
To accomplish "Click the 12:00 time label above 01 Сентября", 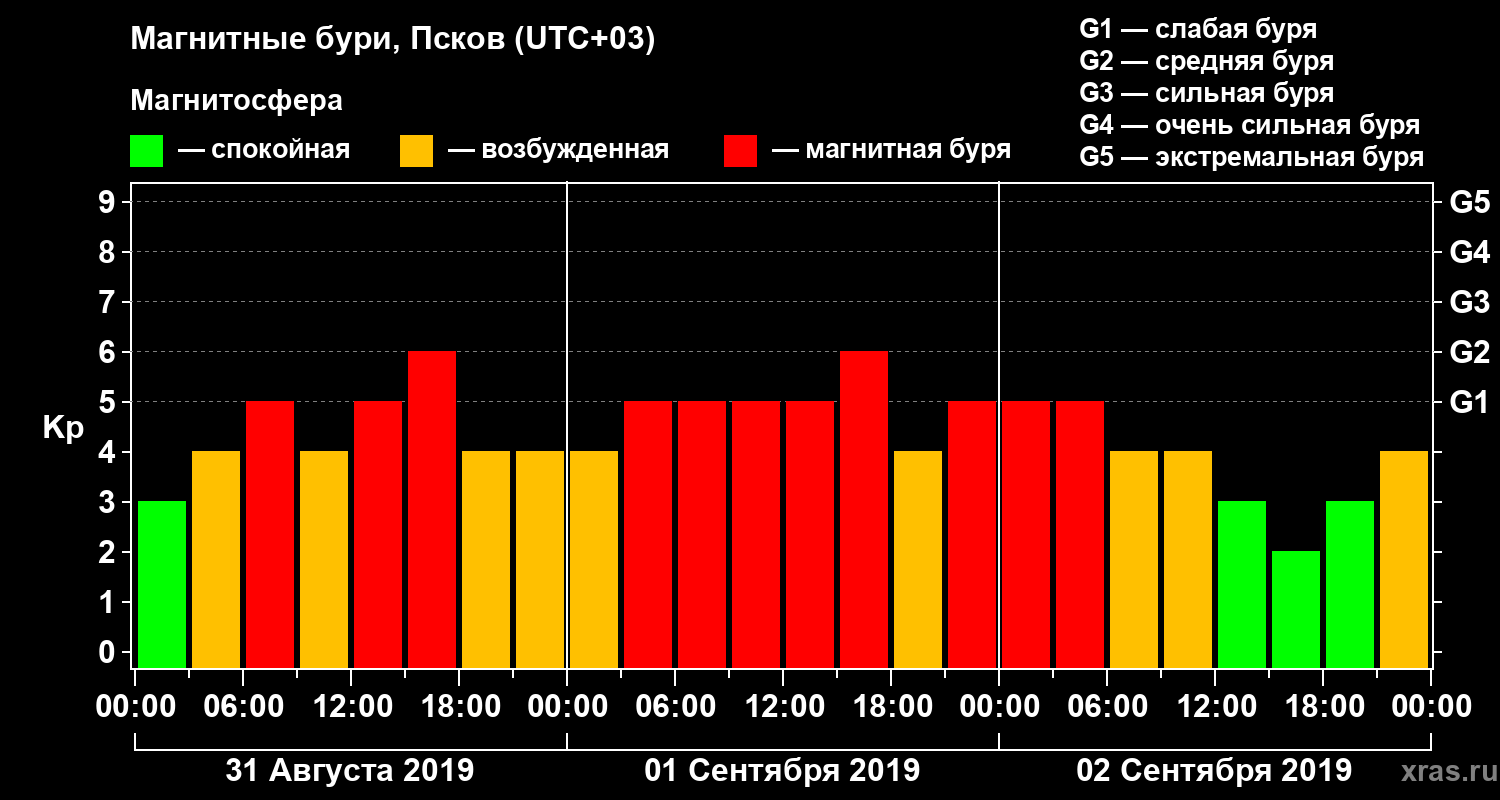I will pos(783,706).
